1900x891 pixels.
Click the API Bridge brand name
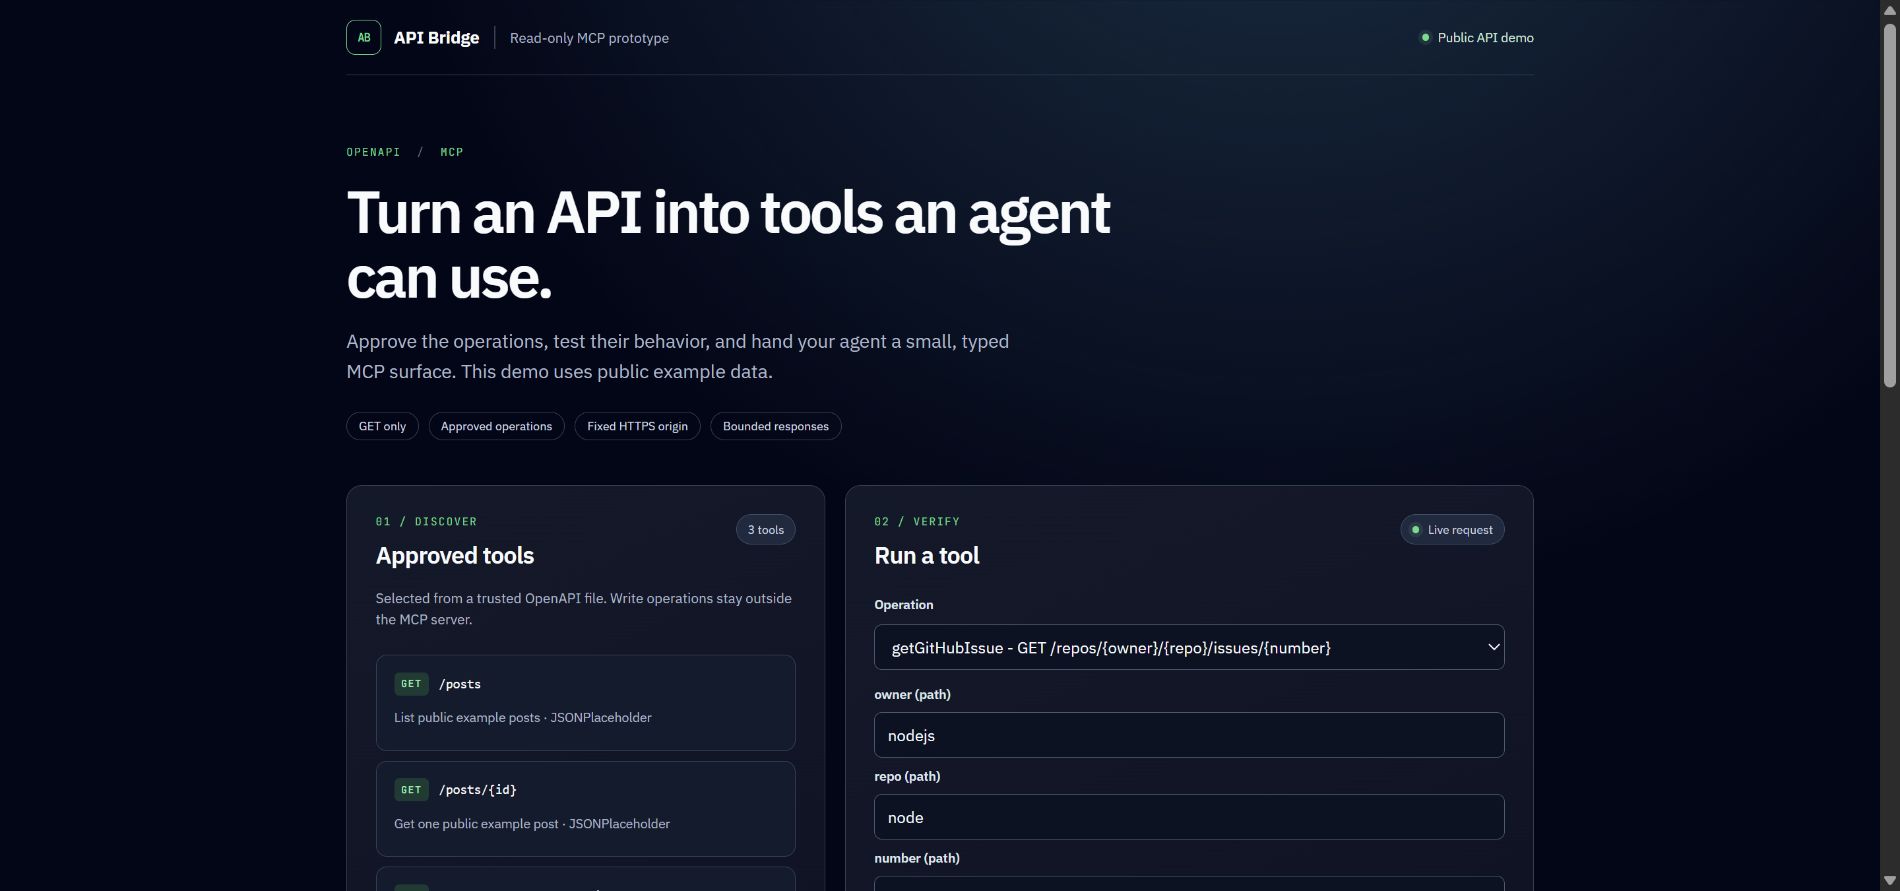pos(436,38)
